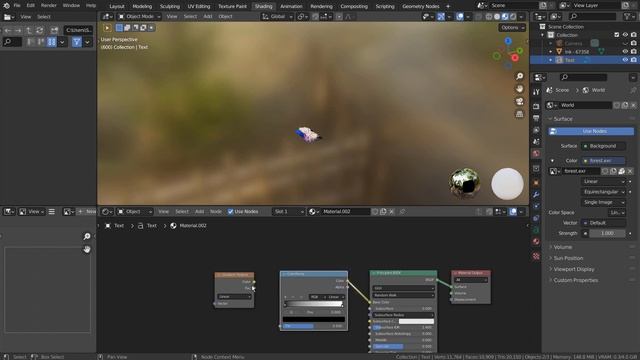
Task: Open the Equirectangular projection dropdown
Action: point(603,192)
